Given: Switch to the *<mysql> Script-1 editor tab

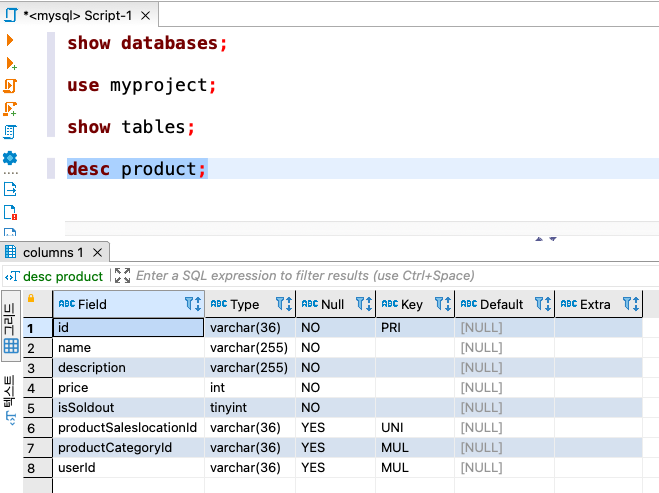Looking at the screenshot, I should click(77, 16).
